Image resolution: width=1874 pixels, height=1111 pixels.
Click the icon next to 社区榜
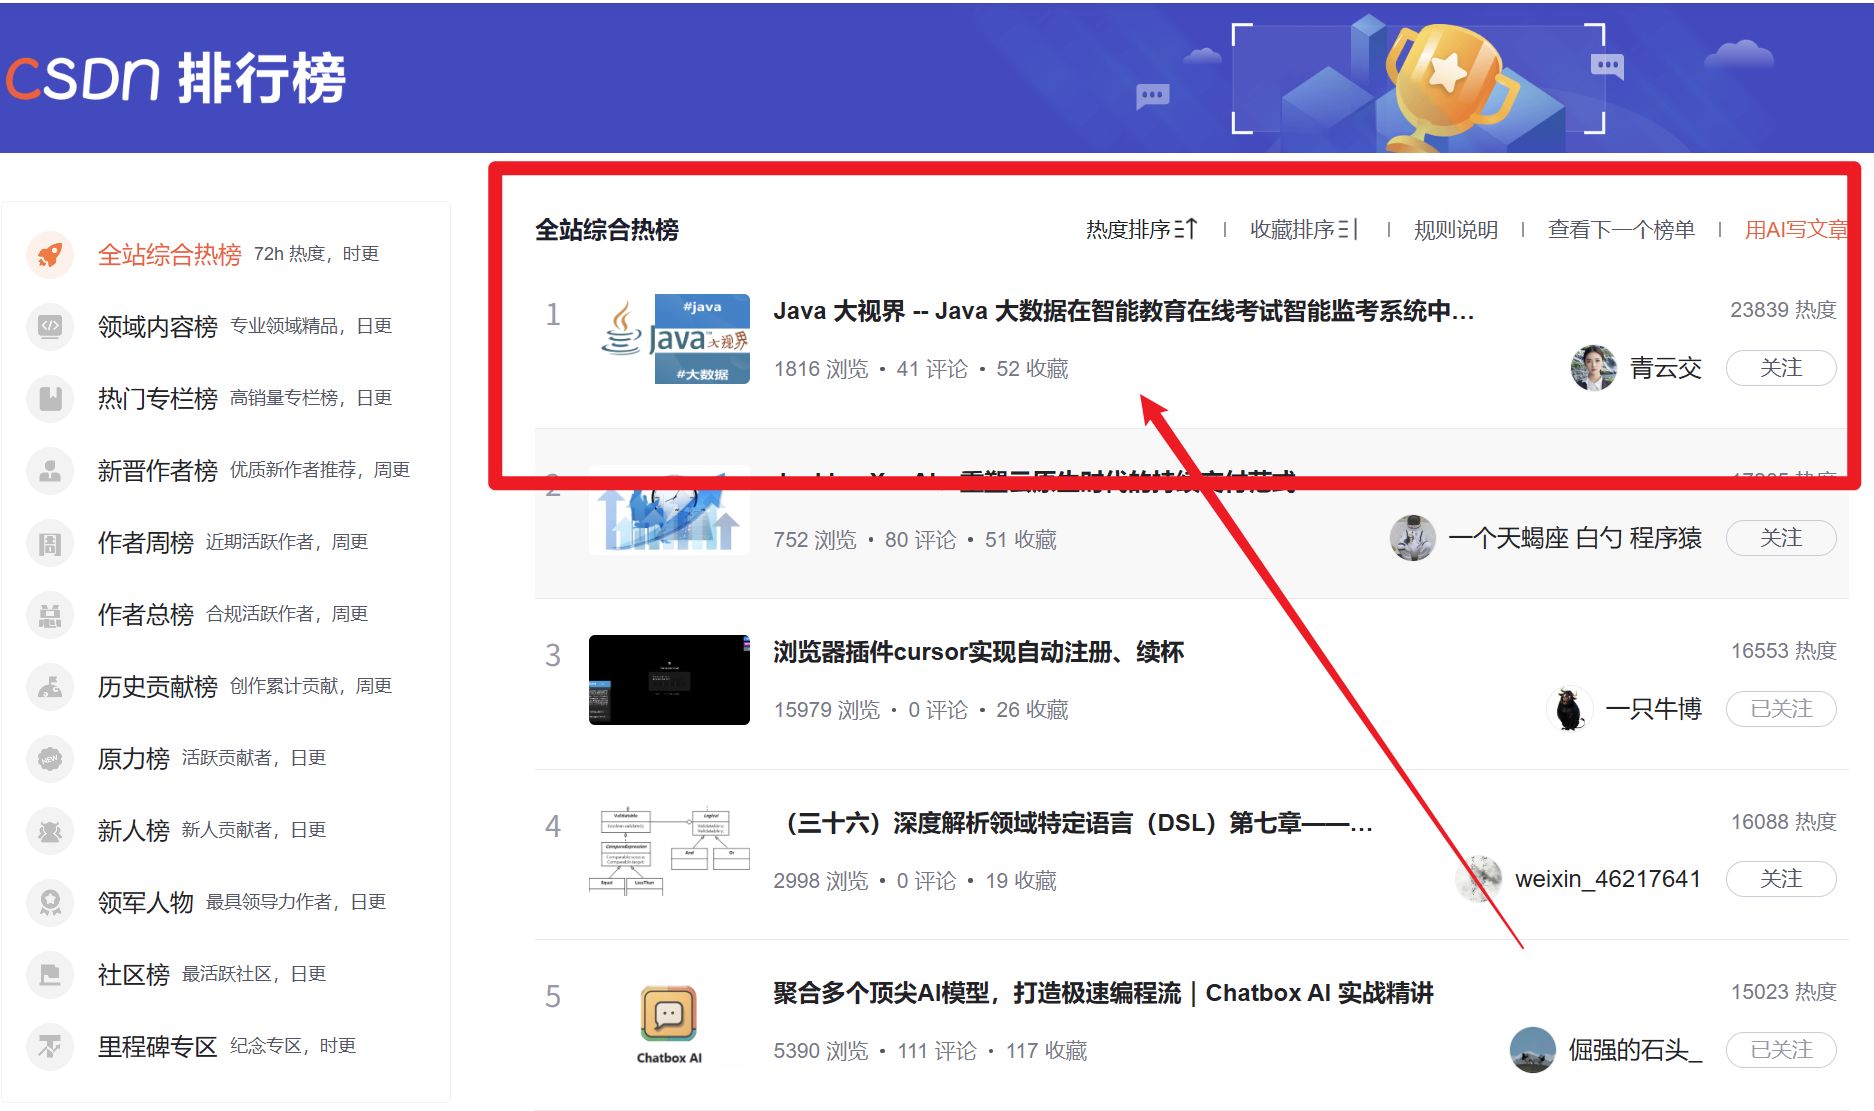tap(50, 975)
